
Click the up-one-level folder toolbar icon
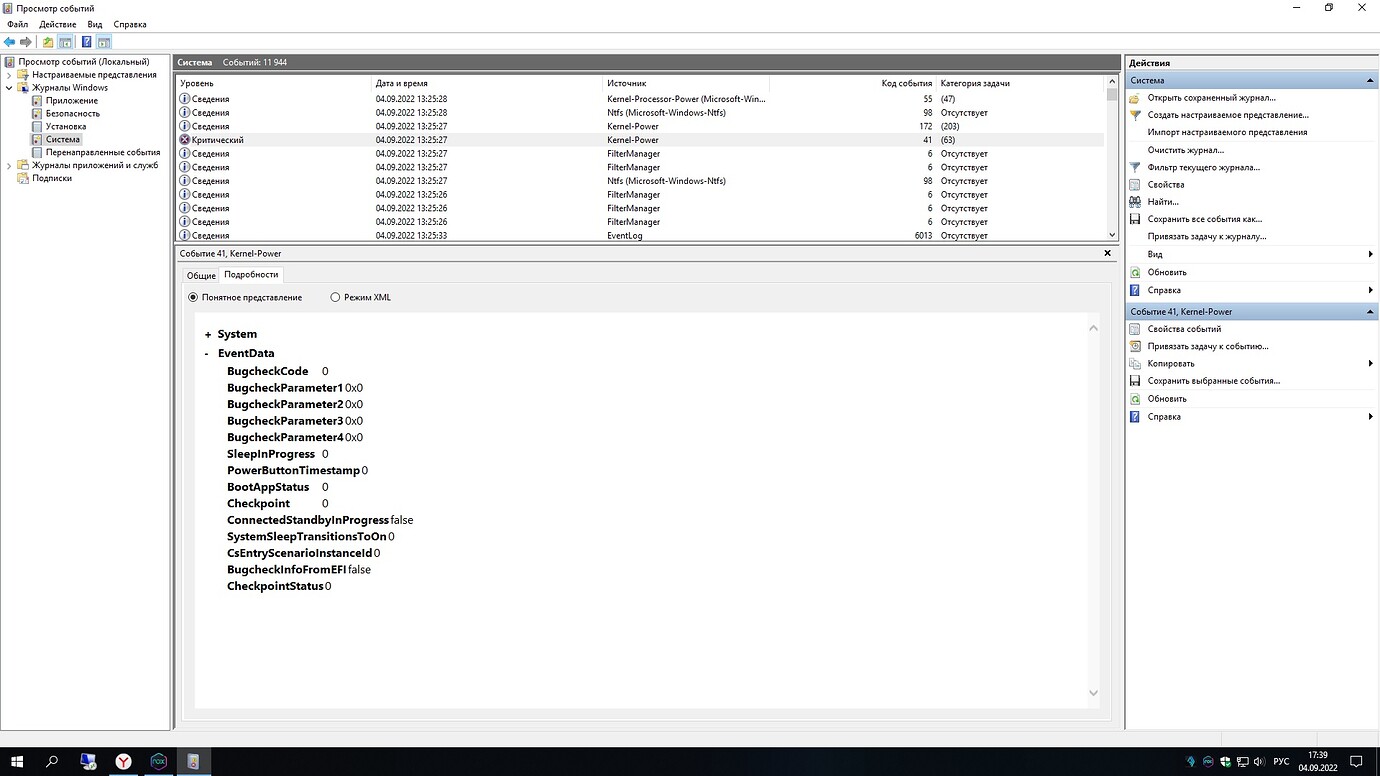pyautogui.click(x=47, y=42)
